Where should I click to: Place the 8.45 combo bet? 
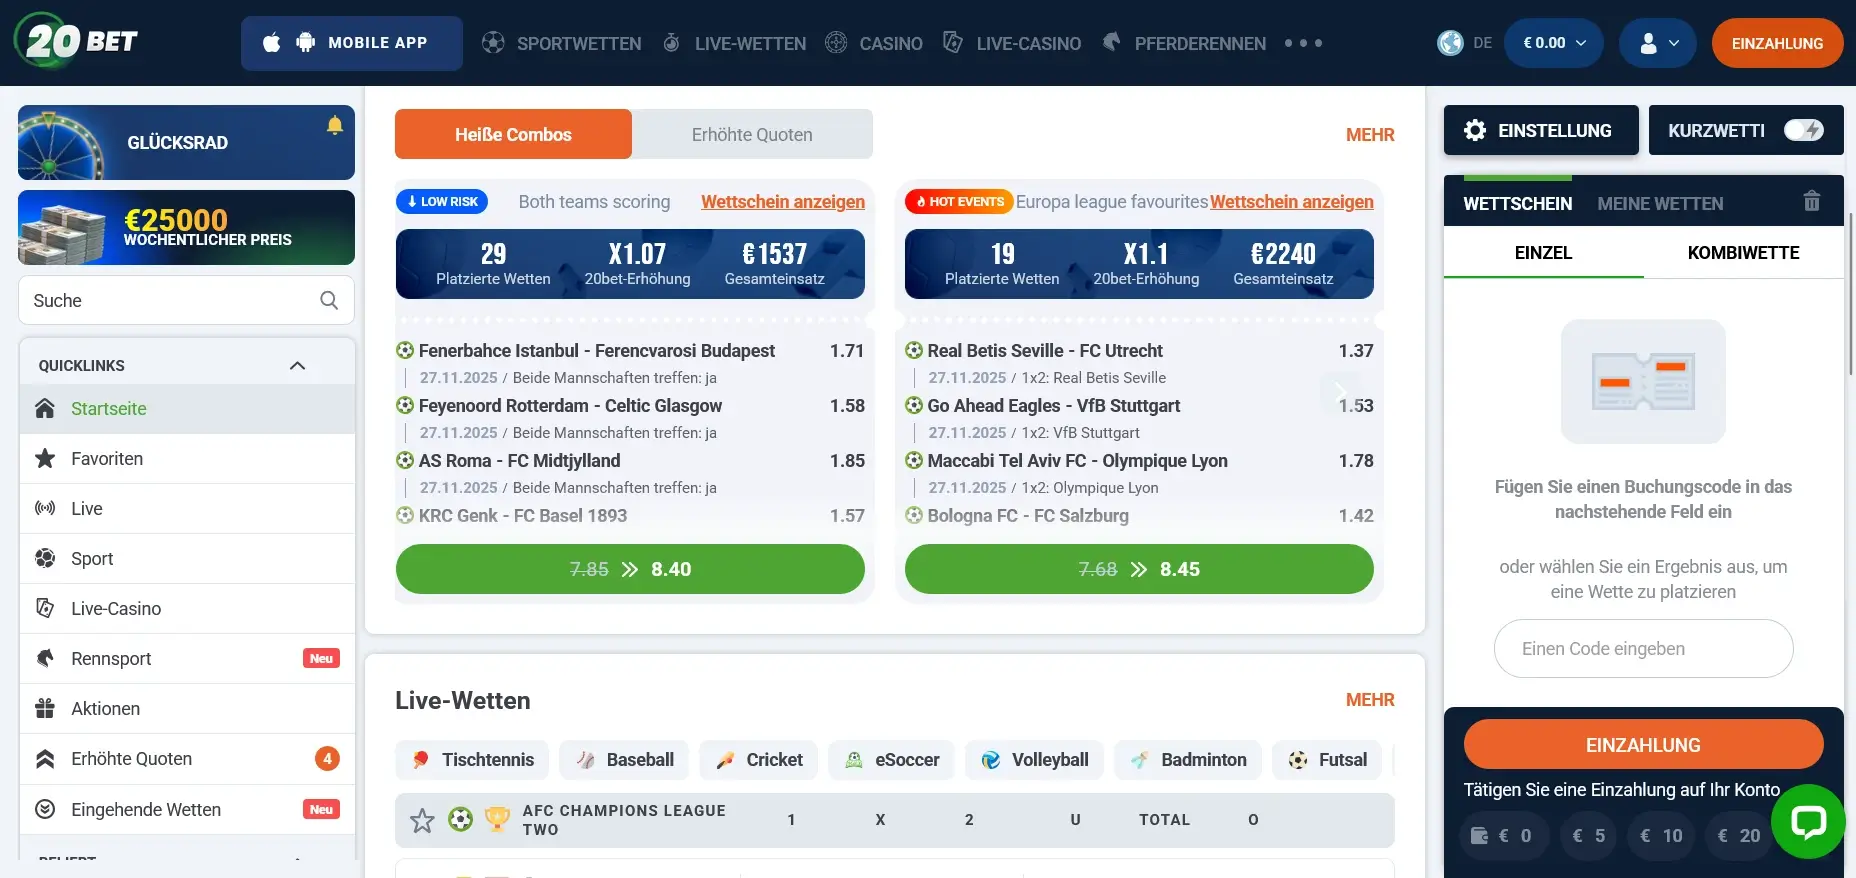(x=1139, y=569)
